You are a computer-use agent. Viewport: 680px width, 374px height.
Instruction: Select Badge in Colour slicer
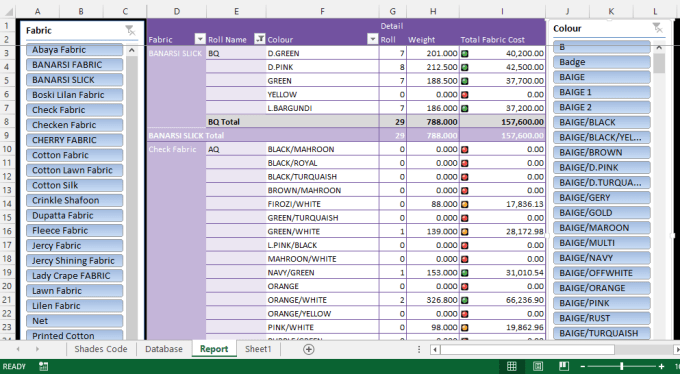point(602,62)
